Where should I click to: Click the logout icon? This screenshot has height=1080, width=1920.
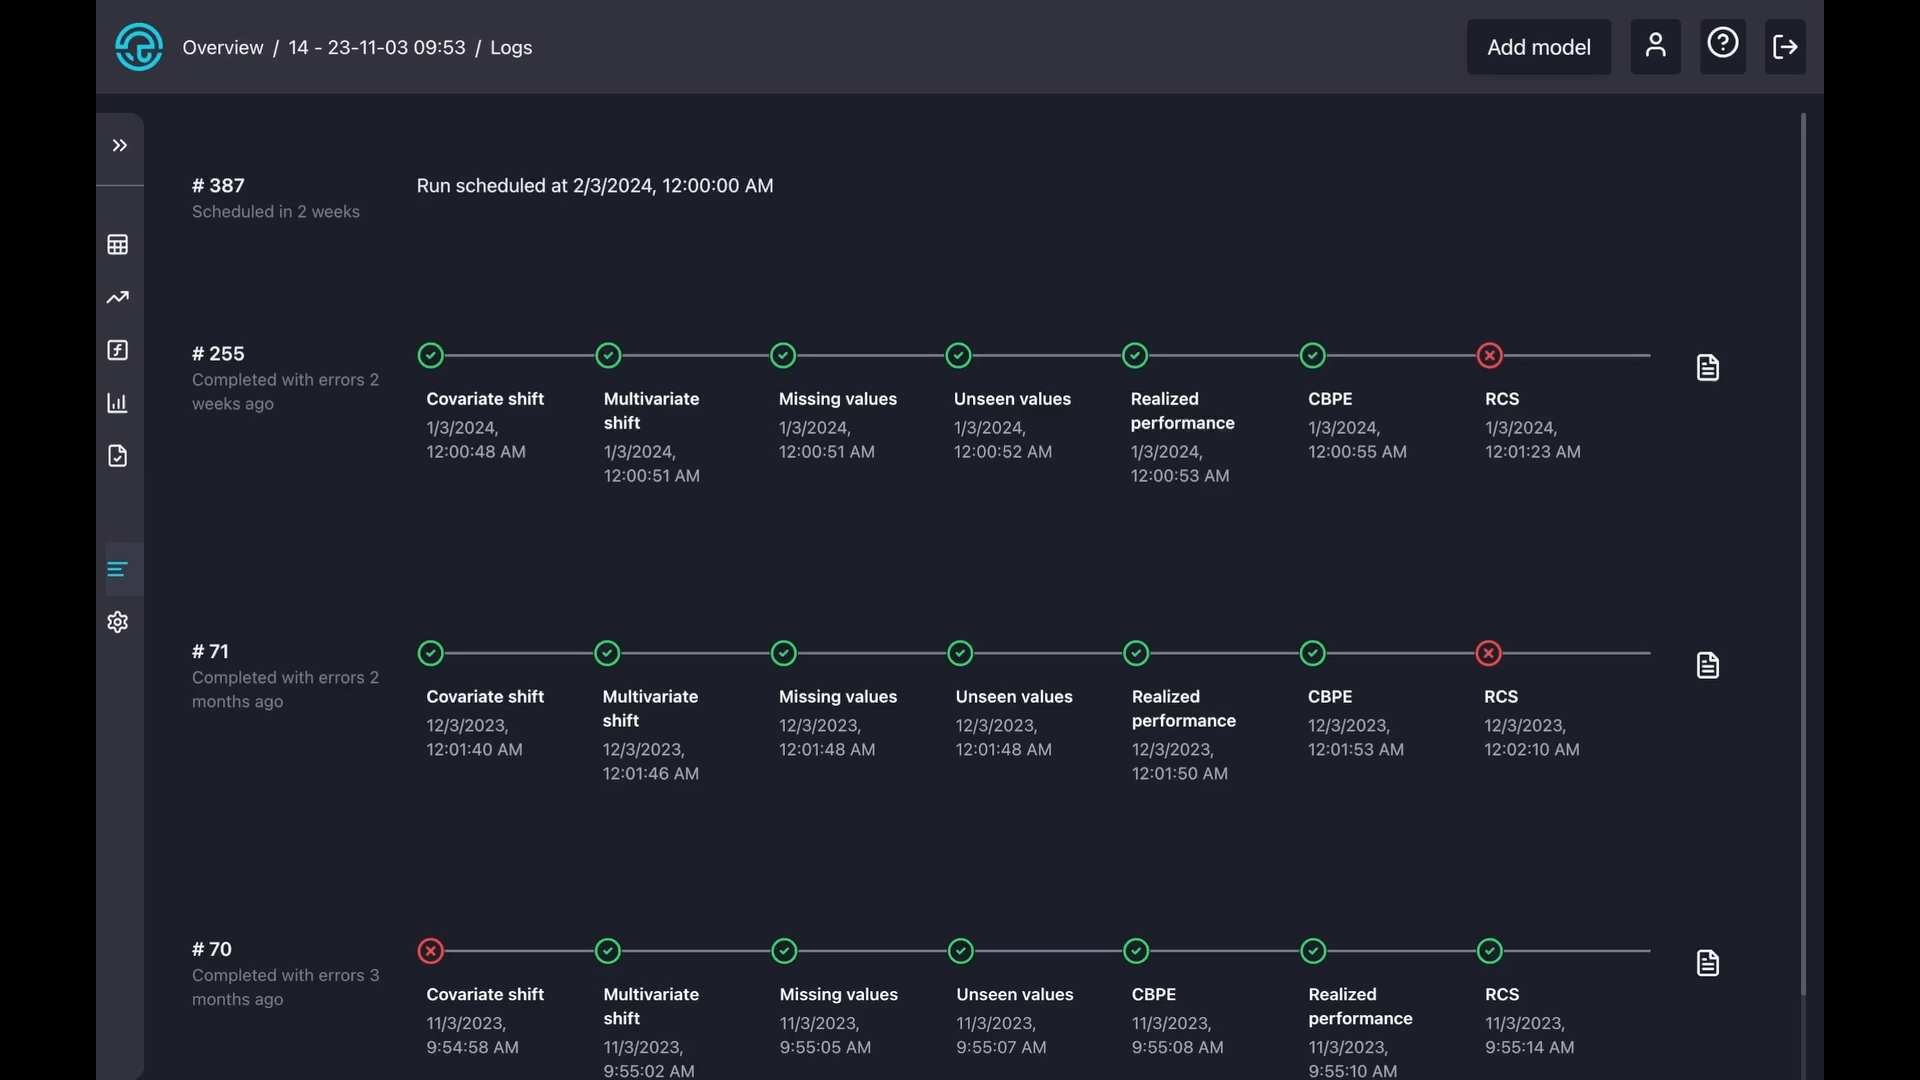pos(1785,47)
